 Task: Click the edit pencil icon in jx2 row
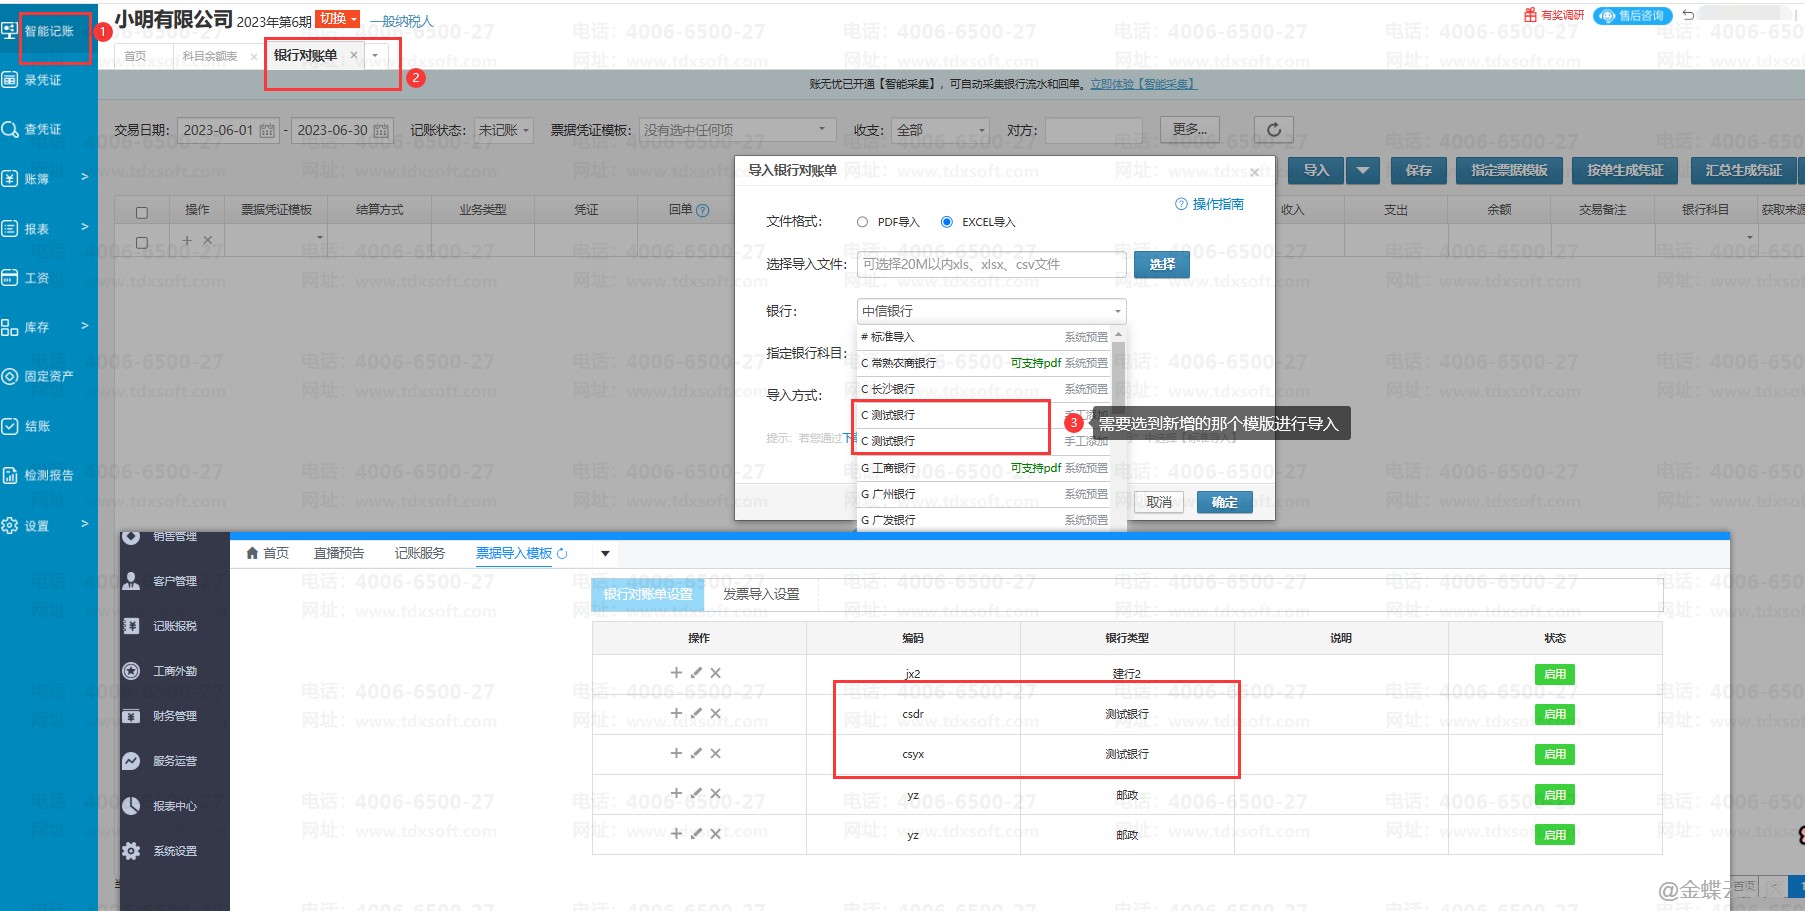(696, 673)
